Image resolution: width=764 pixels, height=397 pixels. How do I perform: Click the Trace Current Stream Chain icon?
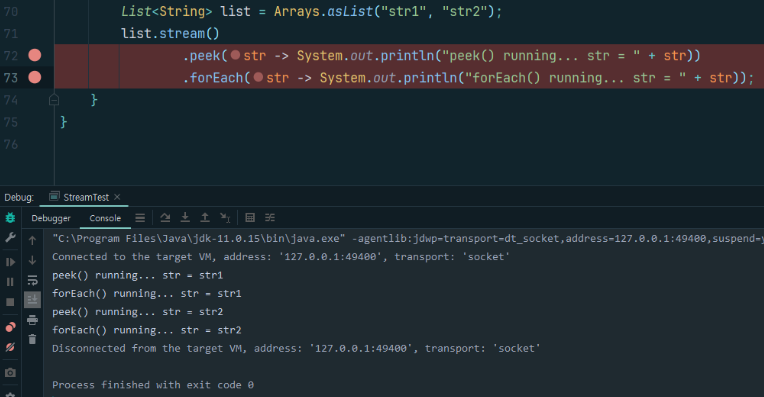(x=270, y=218)
